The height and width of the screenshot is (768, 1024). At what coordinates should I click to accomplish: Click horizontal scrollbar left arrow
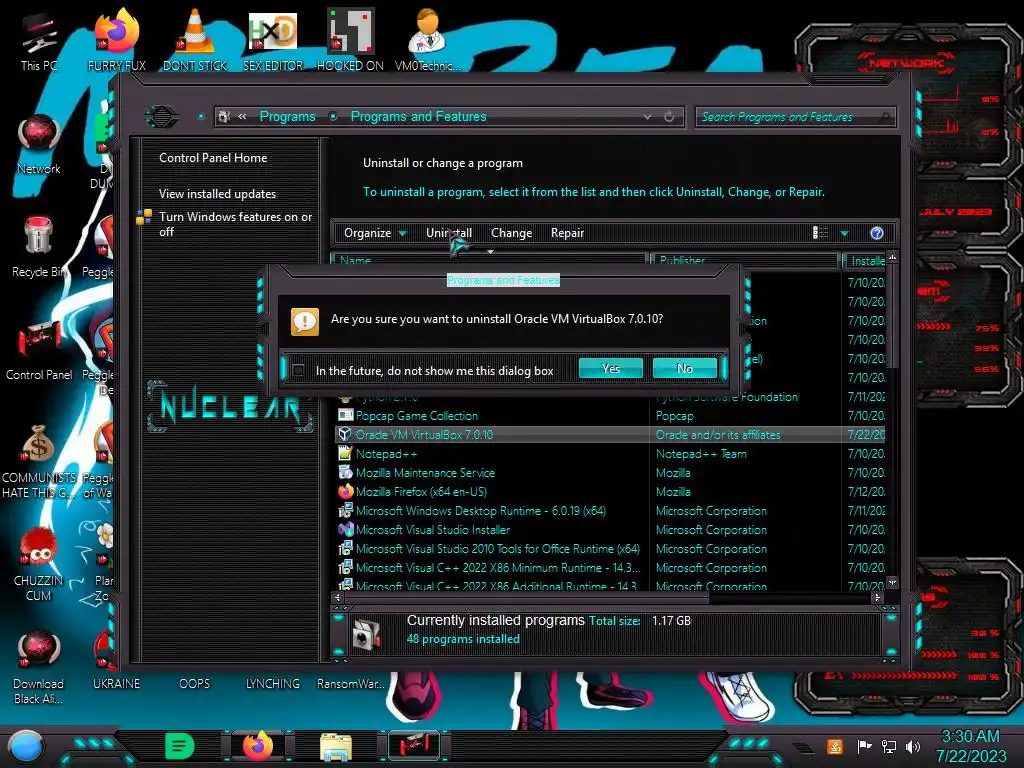point(338,597)
